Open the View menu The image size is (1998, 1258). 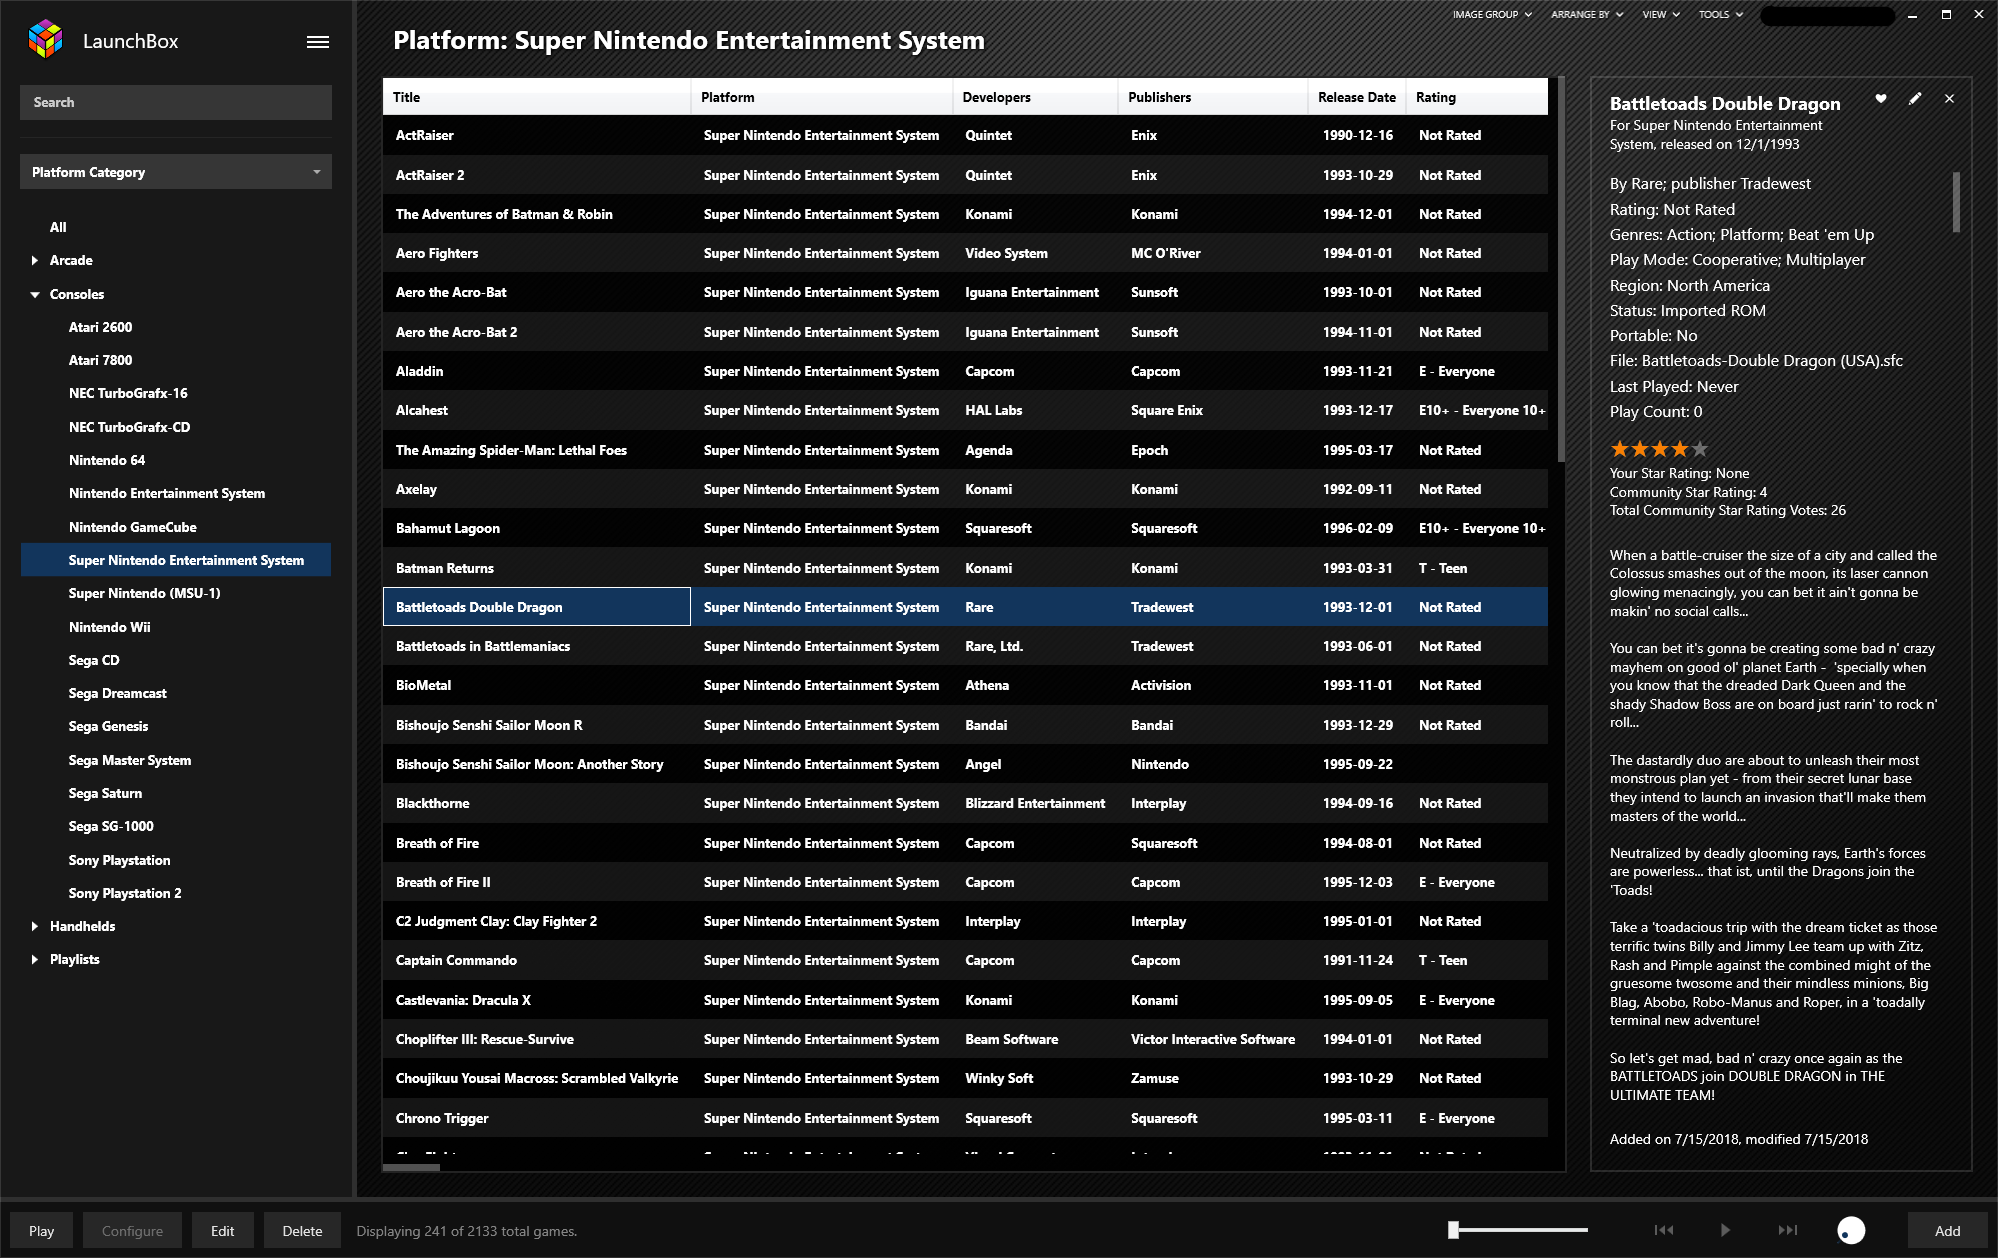[1661, 14]
